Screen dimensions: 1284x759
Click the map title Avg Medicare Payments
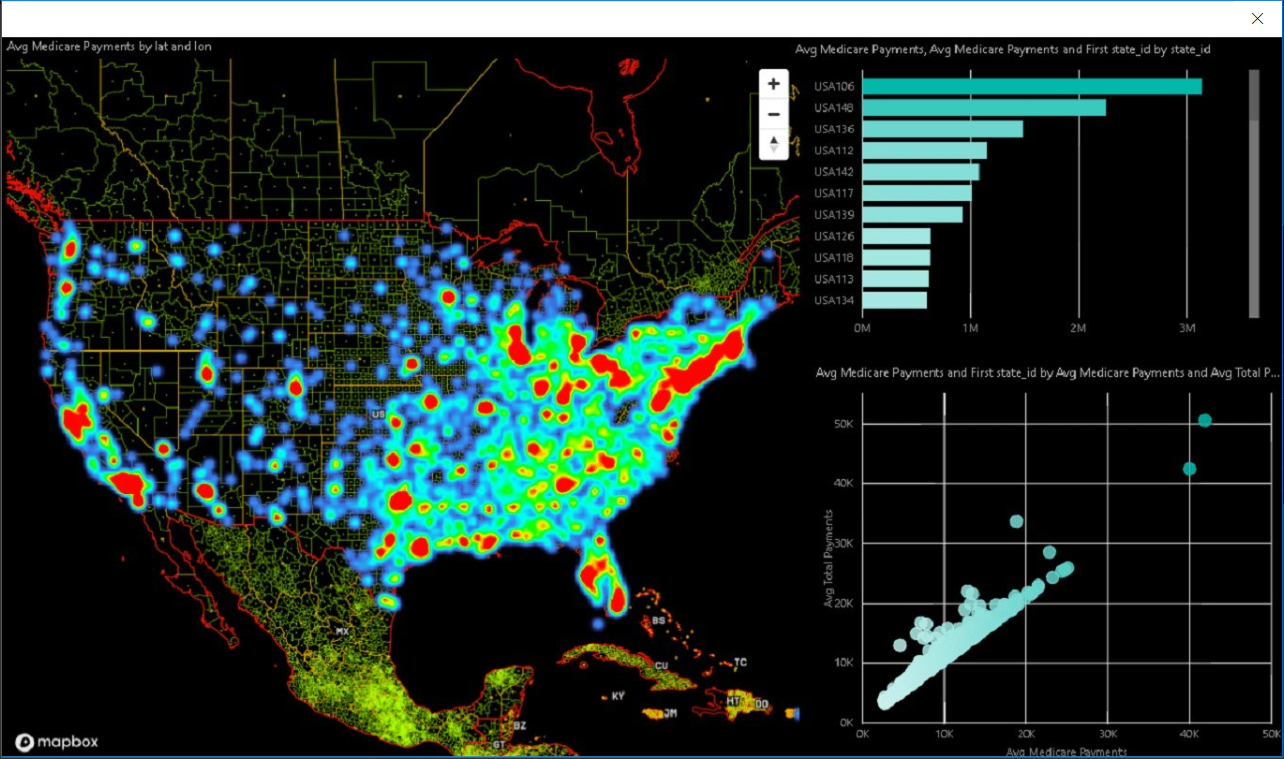point(108,46)
